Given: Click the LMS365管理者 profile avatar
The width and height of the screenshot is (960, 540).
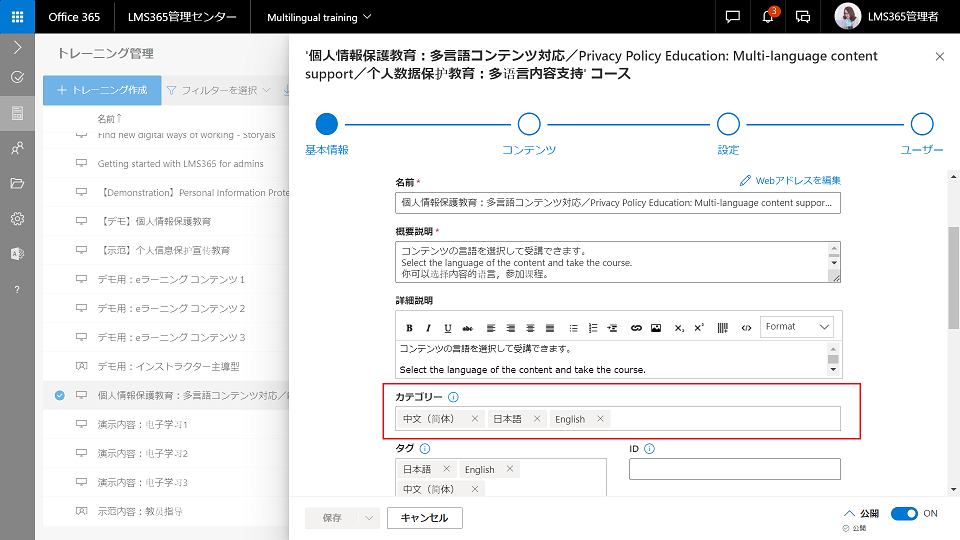Looking at the screenshot, I should tap(847, 17).
